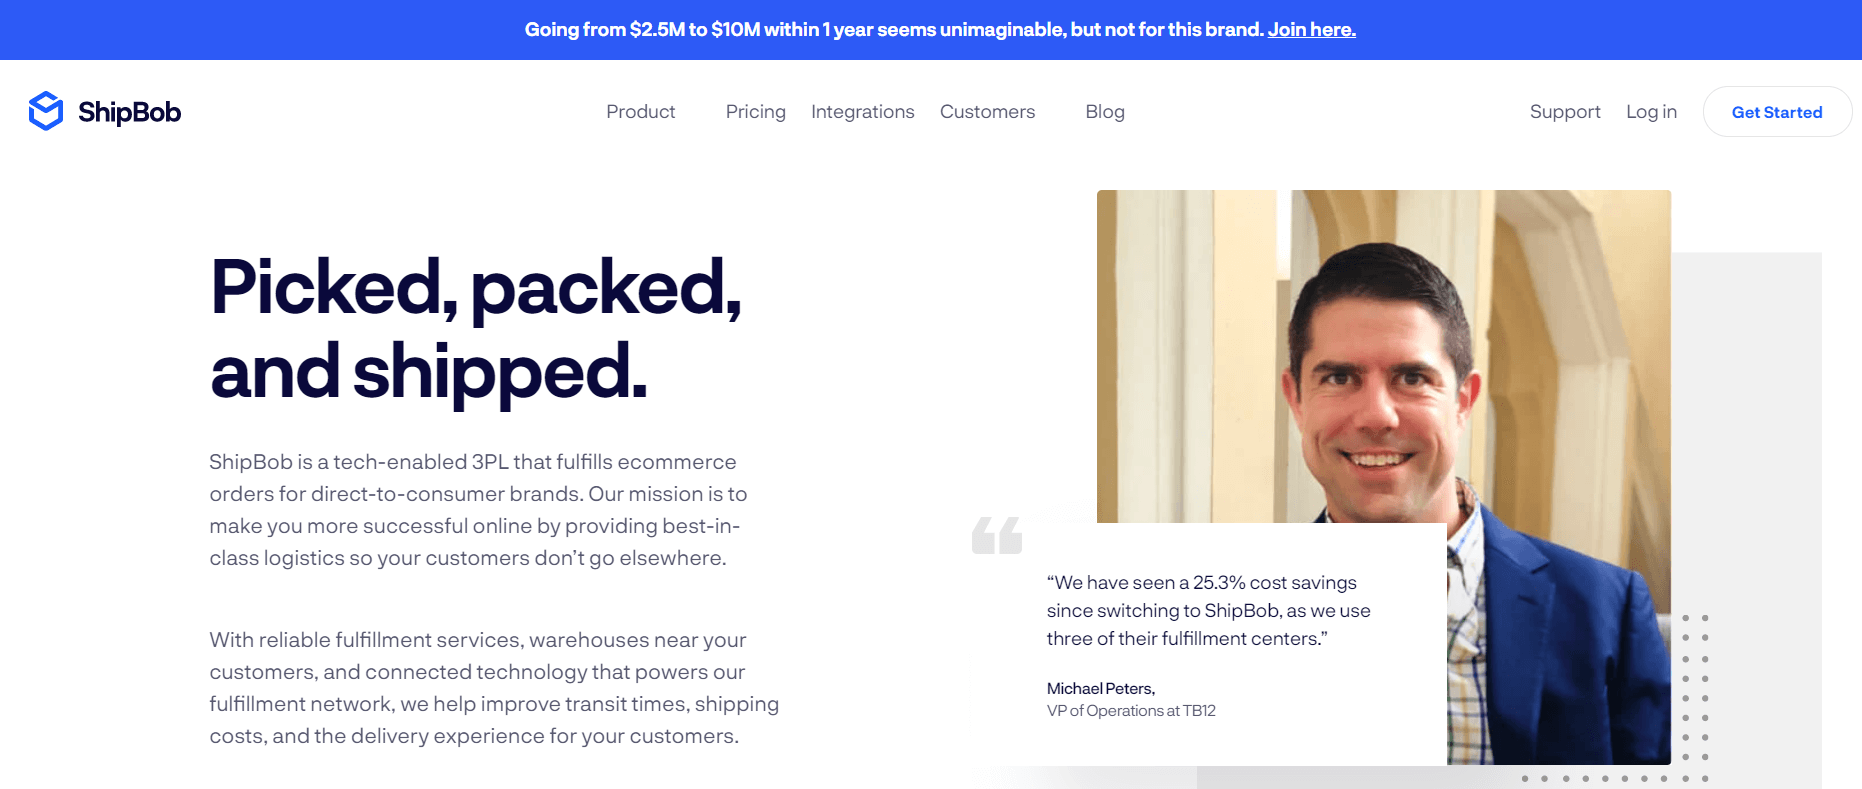Open the Product menu
The height and width of the screenshot is (789, 1862).
click(640, 112)
